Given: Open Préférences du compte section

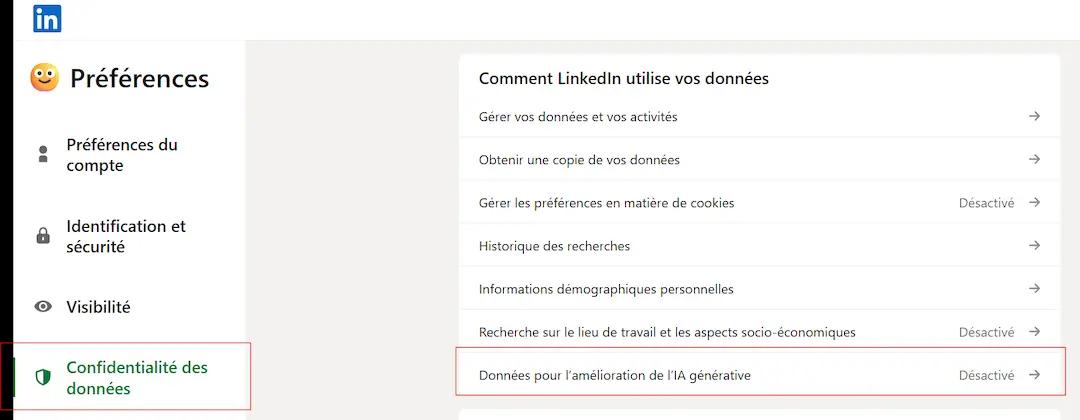Looking at the screenshot, I should [122, 155].
